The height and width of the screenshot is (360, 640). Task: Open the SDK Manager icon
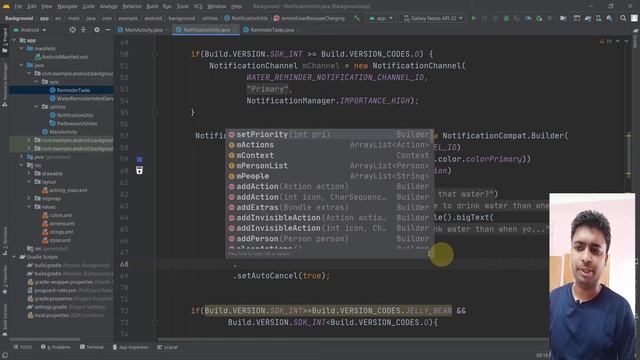(x=609, y=18)
